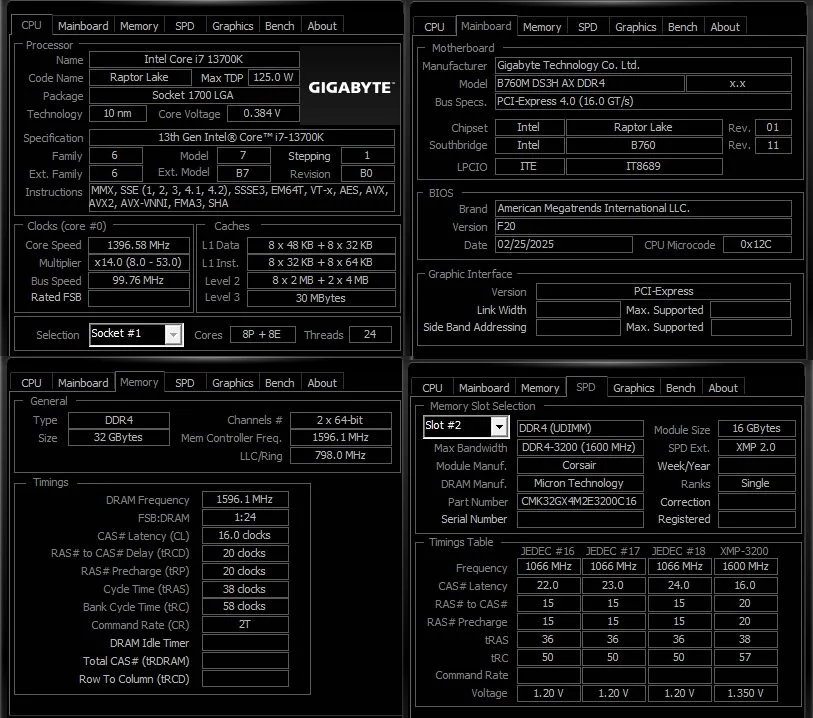Click the 8P + 8E cores value

pyautogui.click(x=262, y=334)
